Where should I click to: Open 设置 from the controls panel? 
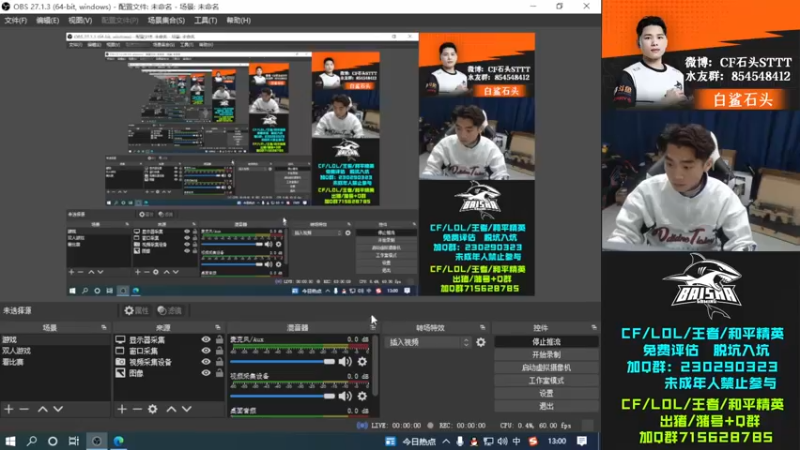point(546,393)
